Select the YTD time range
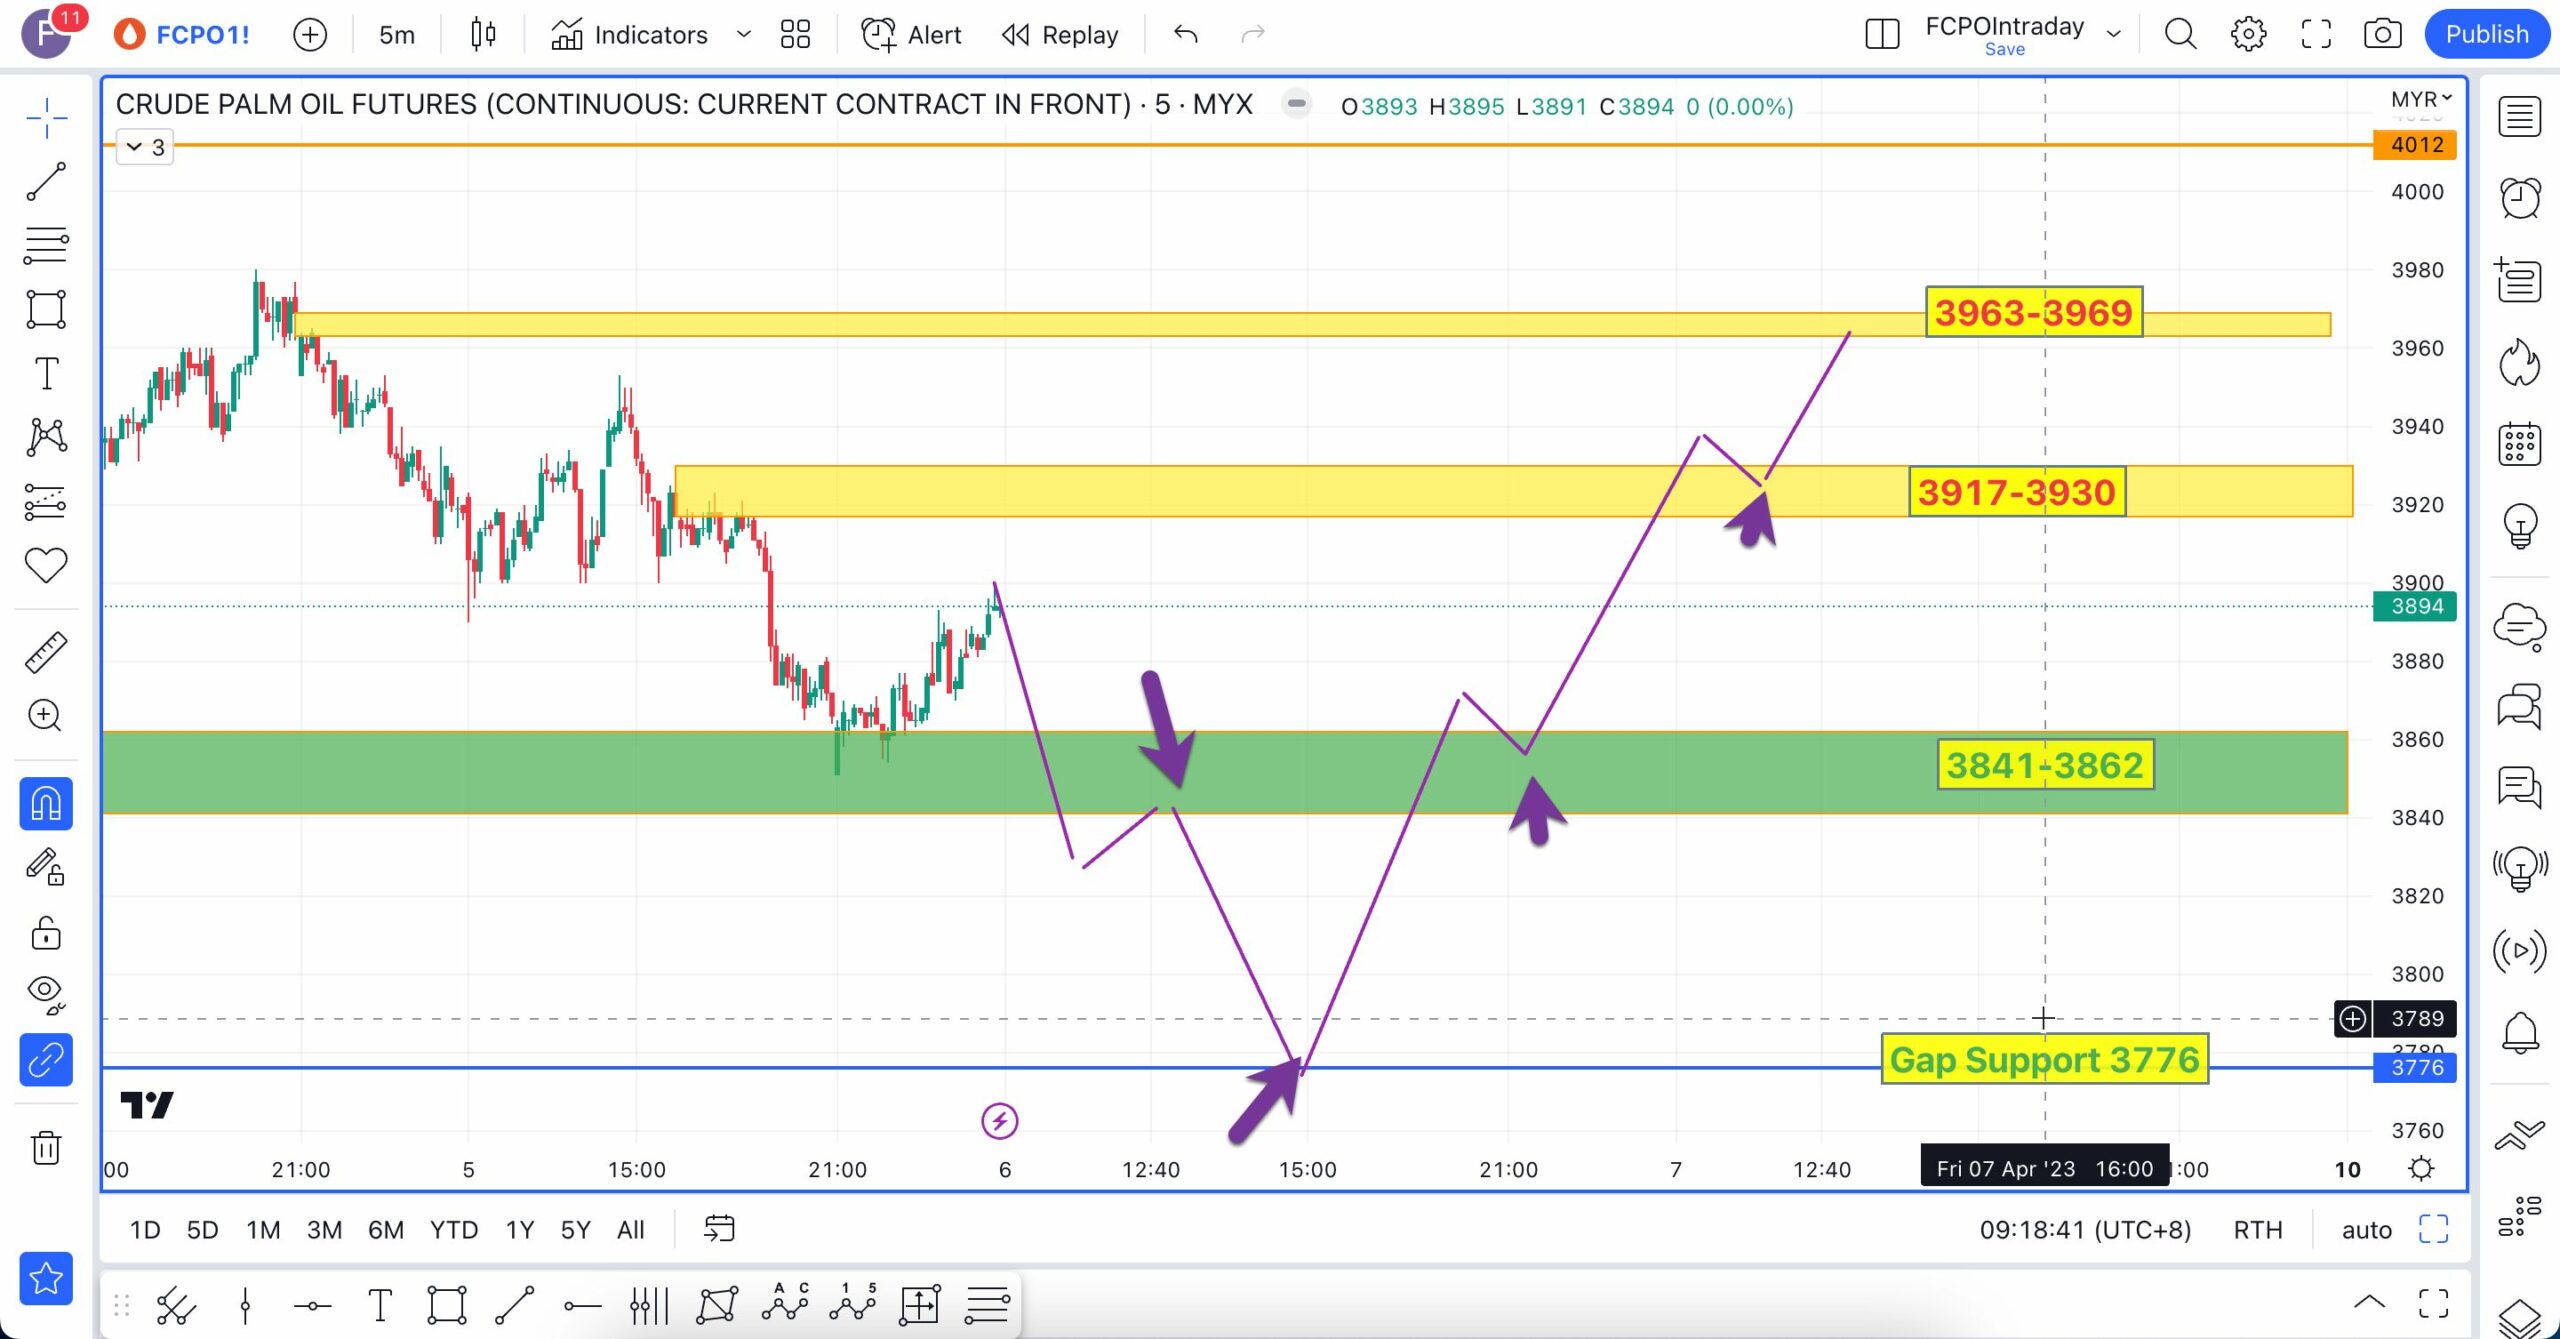The image size is (2560, 1339). tap(453, 1230)
